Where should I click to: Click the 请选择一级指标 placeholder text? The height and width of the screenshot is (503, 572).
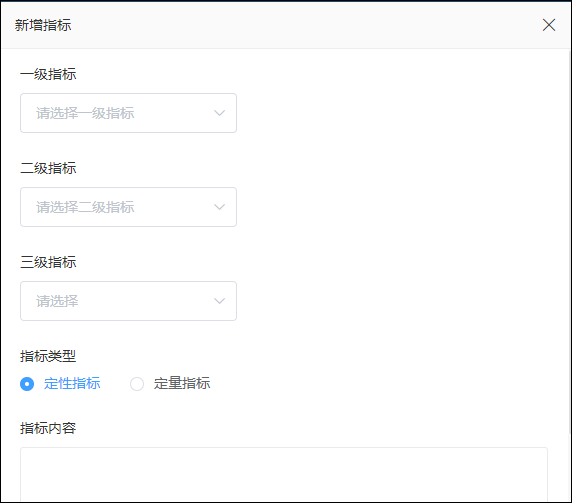tap(85, 113)
